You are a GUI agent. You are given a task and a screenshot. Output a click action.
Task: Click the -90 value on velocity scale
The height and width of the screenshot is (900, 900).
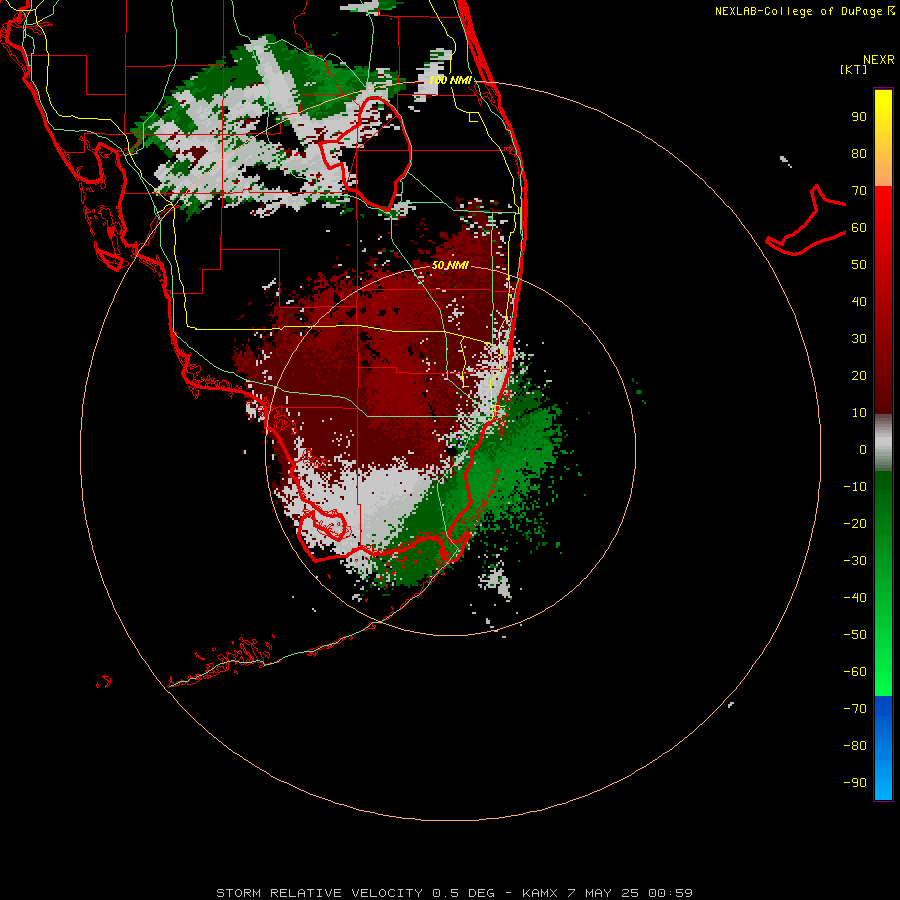[x=855, y=782]
